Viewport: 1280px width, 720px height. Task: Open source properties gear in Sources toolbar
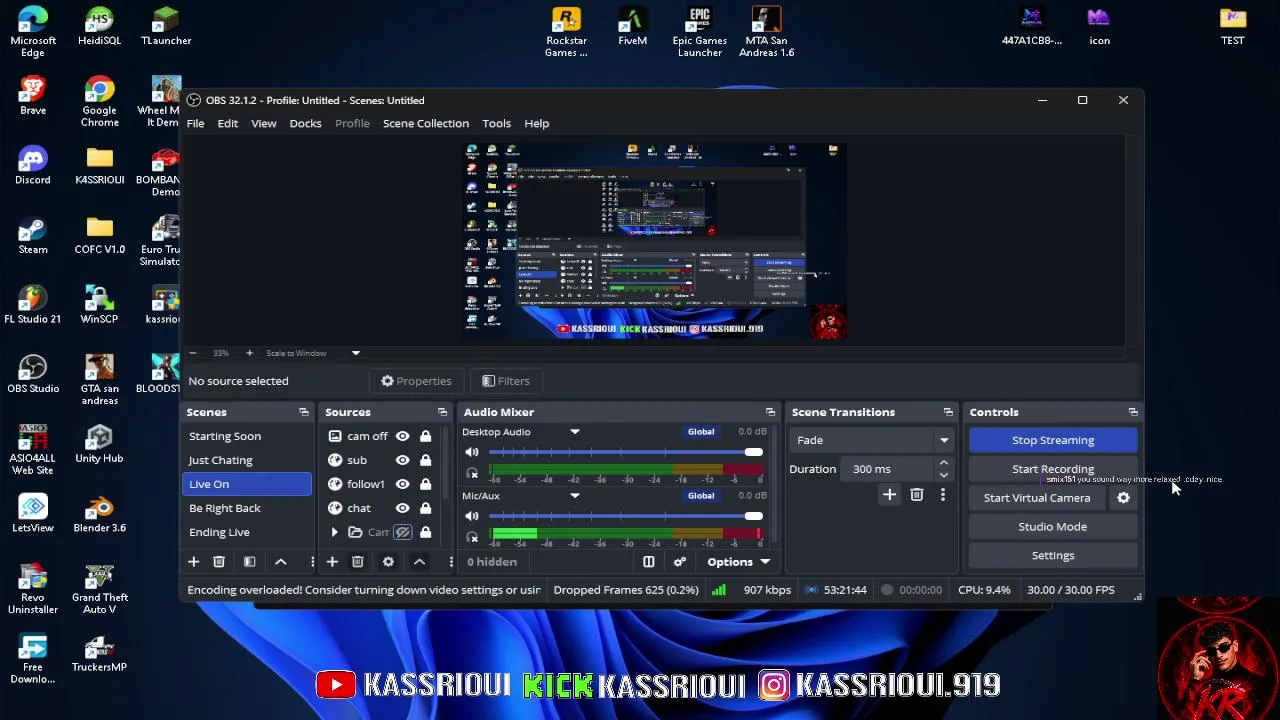click(x=388, y=562)
